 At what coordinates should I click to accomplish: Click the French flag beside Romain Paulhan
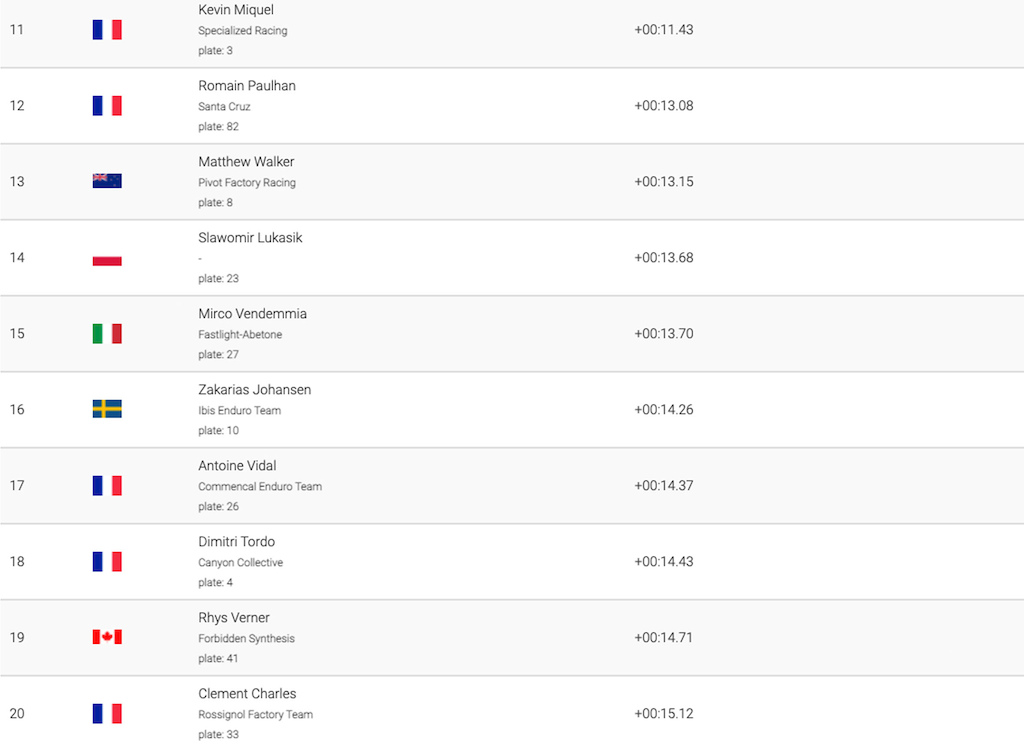point(107,105)
